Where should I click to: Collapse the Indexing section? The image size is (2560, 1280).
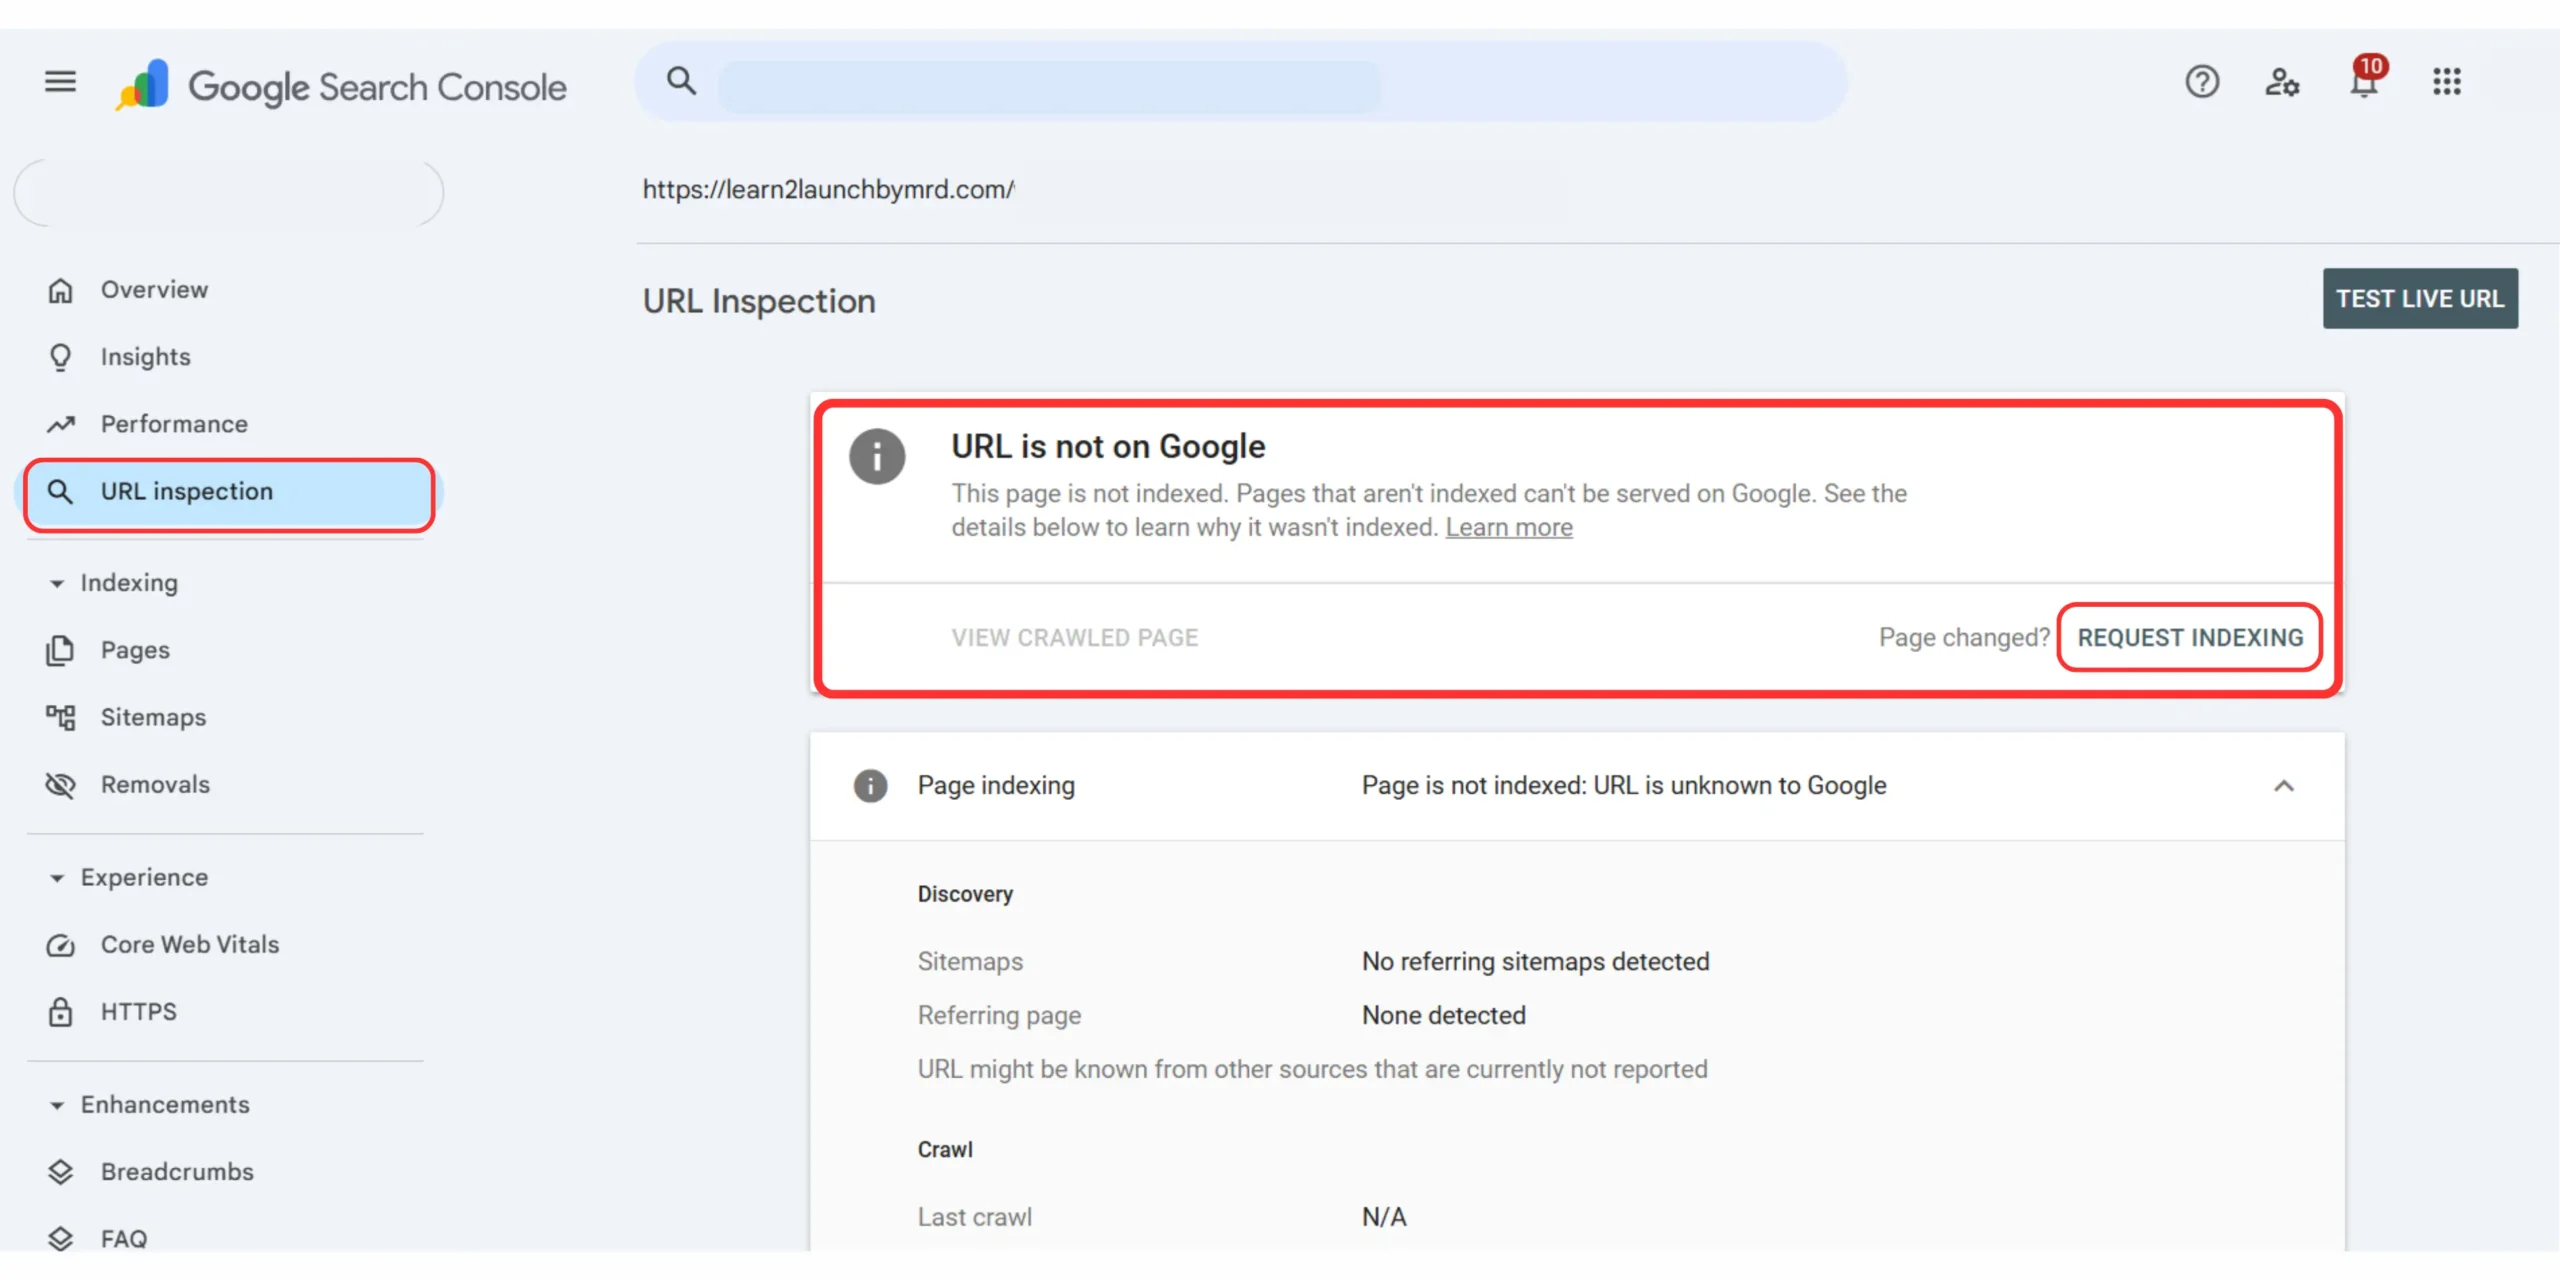point(57,583)
